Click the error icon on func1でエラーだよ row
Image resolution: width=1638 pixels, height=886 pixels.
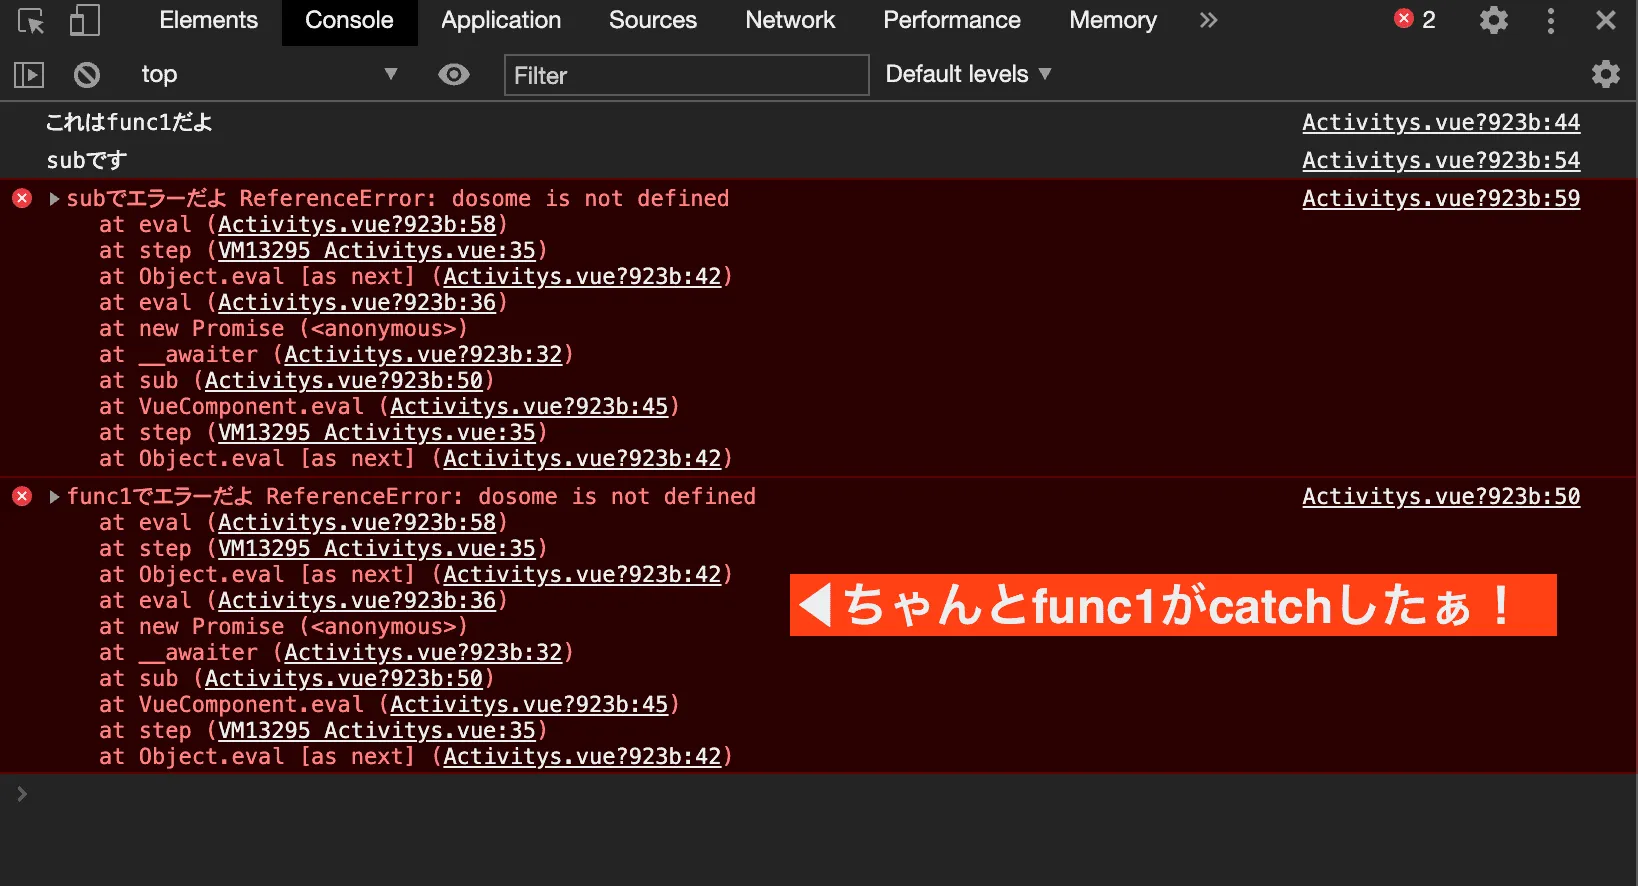click(22, 496)
